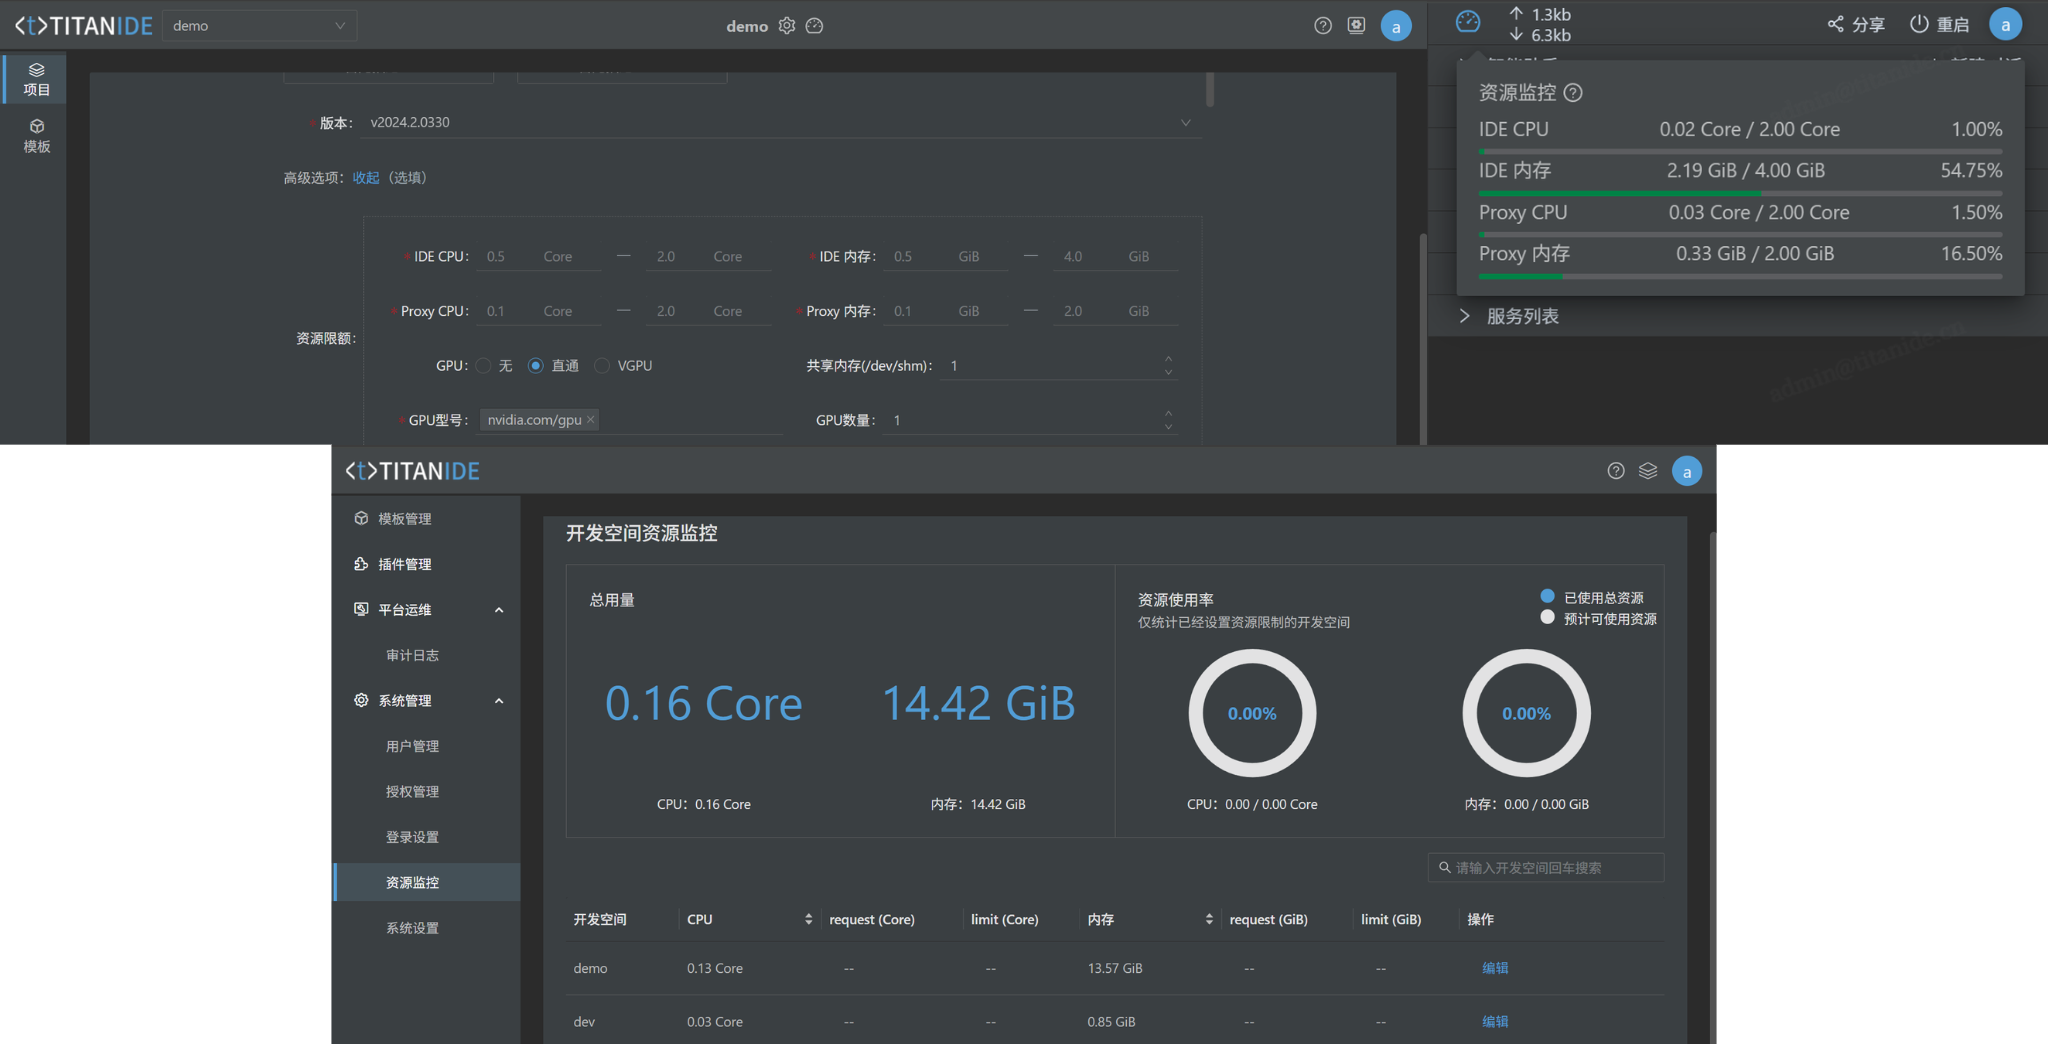
Task: Open the resource gauge icon next to demo
Action: pos(815,26)
